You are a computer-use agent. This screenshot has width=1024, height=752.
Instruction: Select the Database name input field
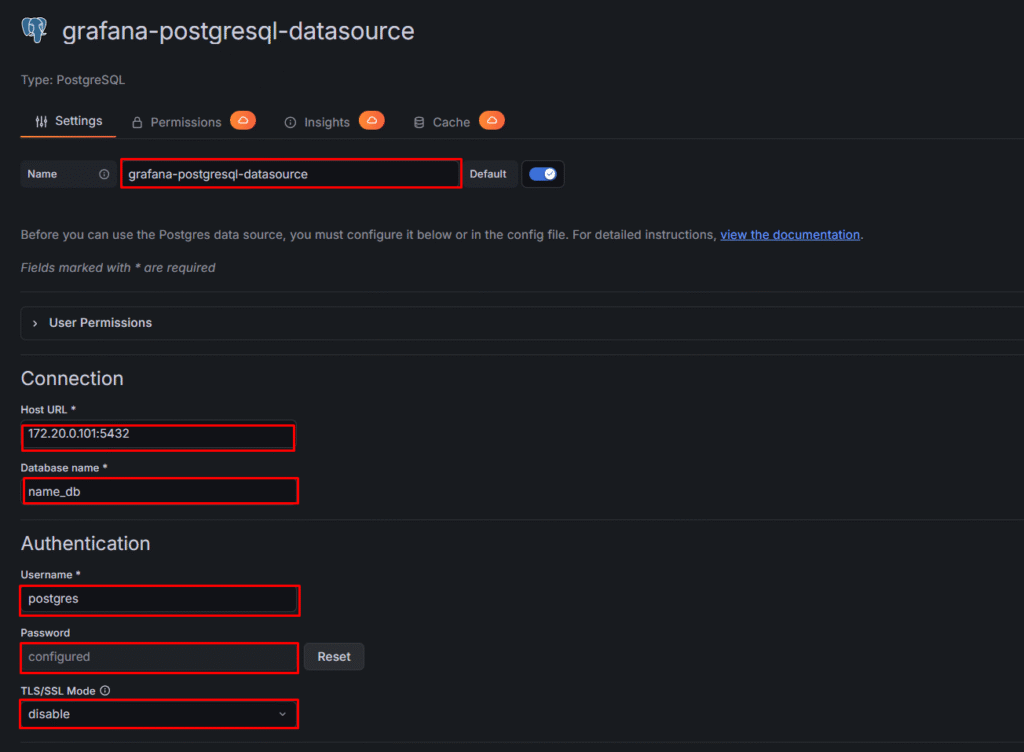158,491
